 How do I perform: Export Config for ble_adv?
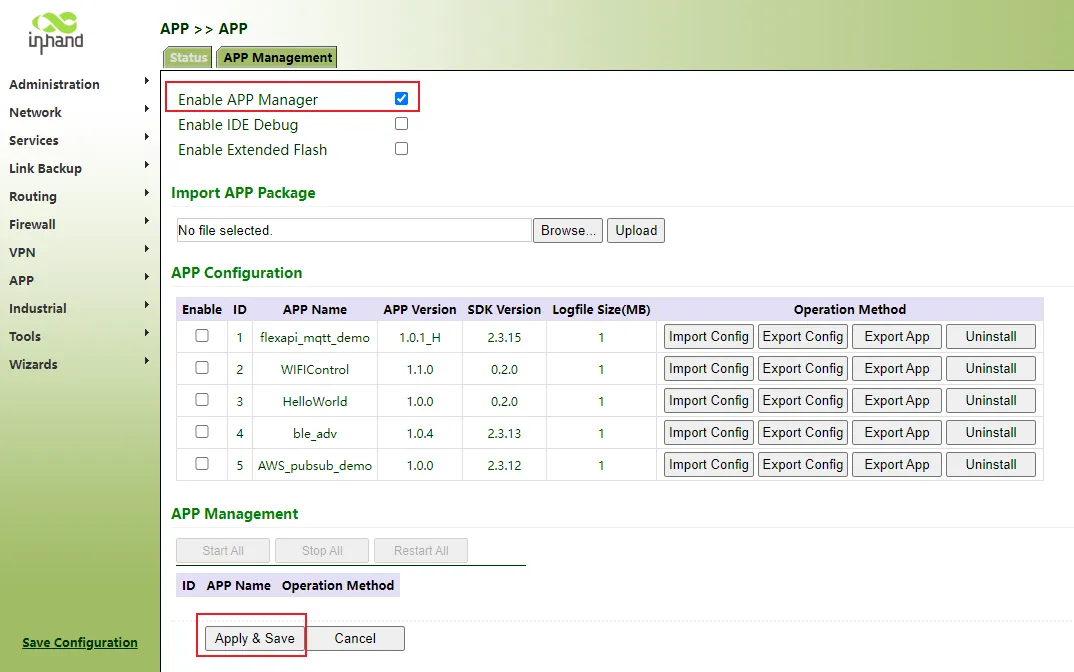pyautogui.click(x=803, y=432)
